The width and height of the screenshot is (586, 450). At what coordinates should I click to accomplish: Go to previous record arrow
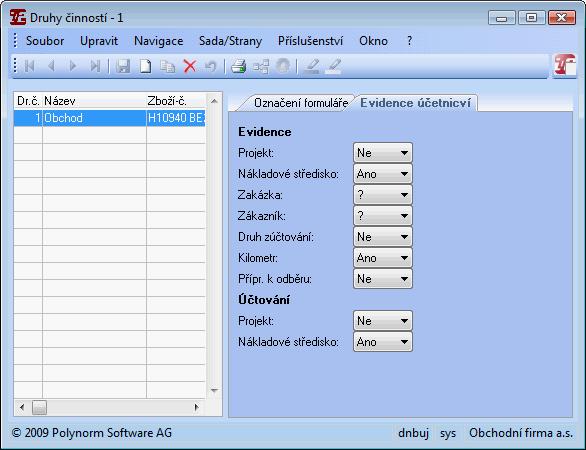[52, 67]
